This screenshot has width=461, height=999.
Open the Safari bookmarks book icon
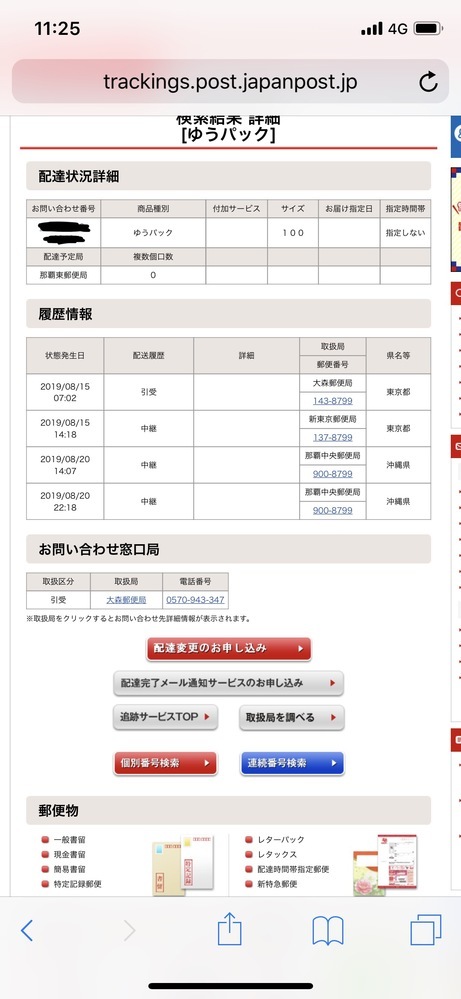tap(328, 931)
